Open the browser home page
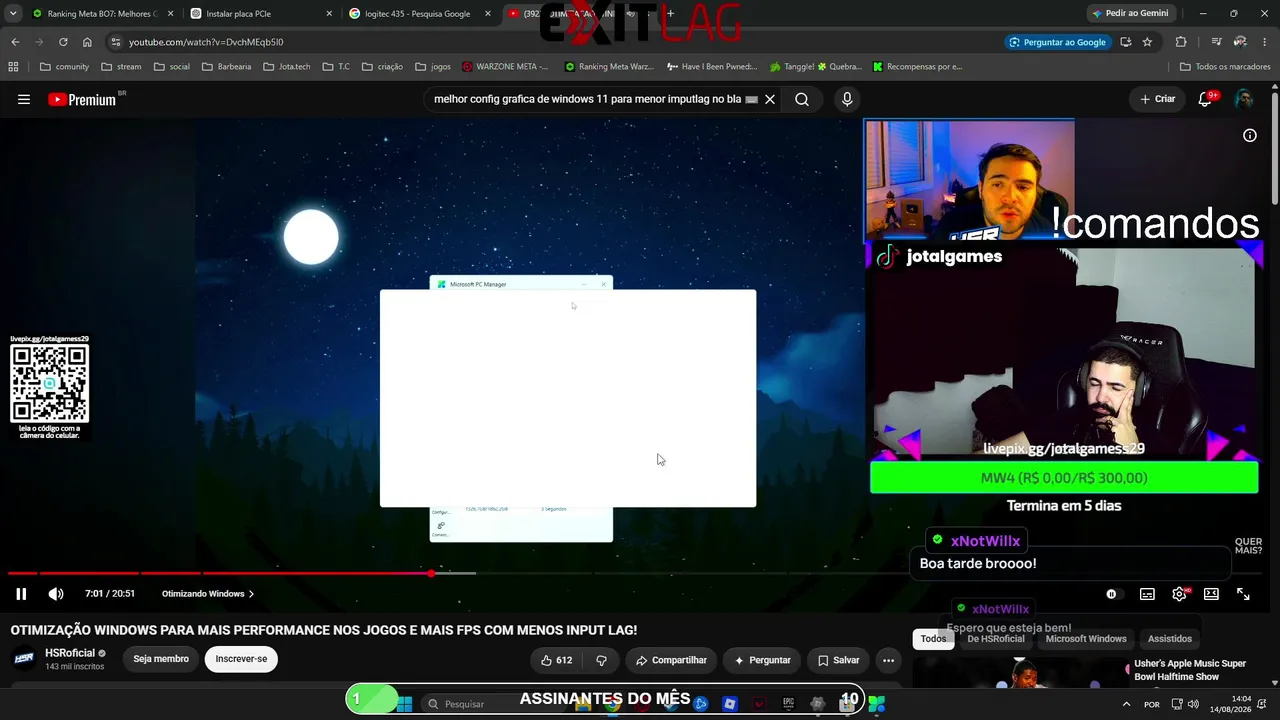The width and height of the screenshot is (1280, 720). 87,42
